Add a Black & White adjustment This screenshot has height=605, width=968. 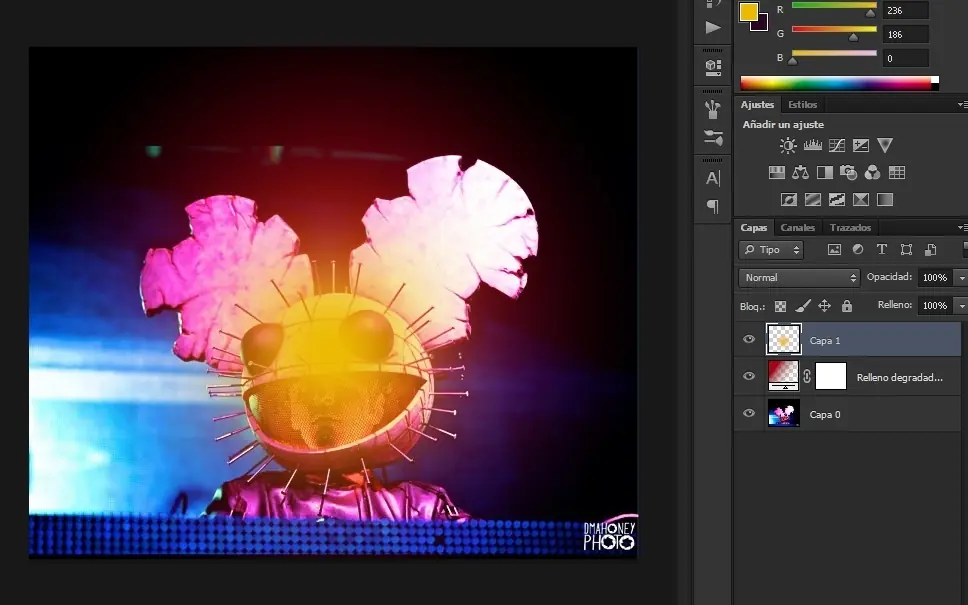pos(825,173)
